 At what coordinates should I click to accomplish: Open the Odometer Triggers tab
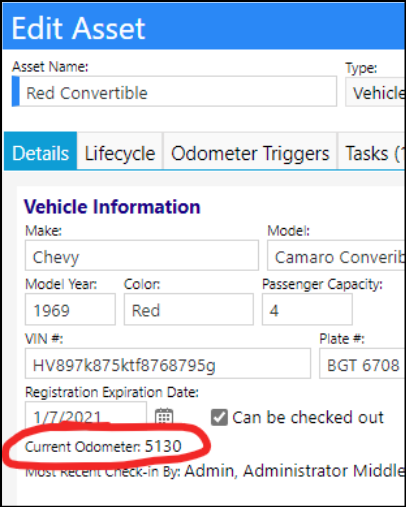(x=250, y=153)
